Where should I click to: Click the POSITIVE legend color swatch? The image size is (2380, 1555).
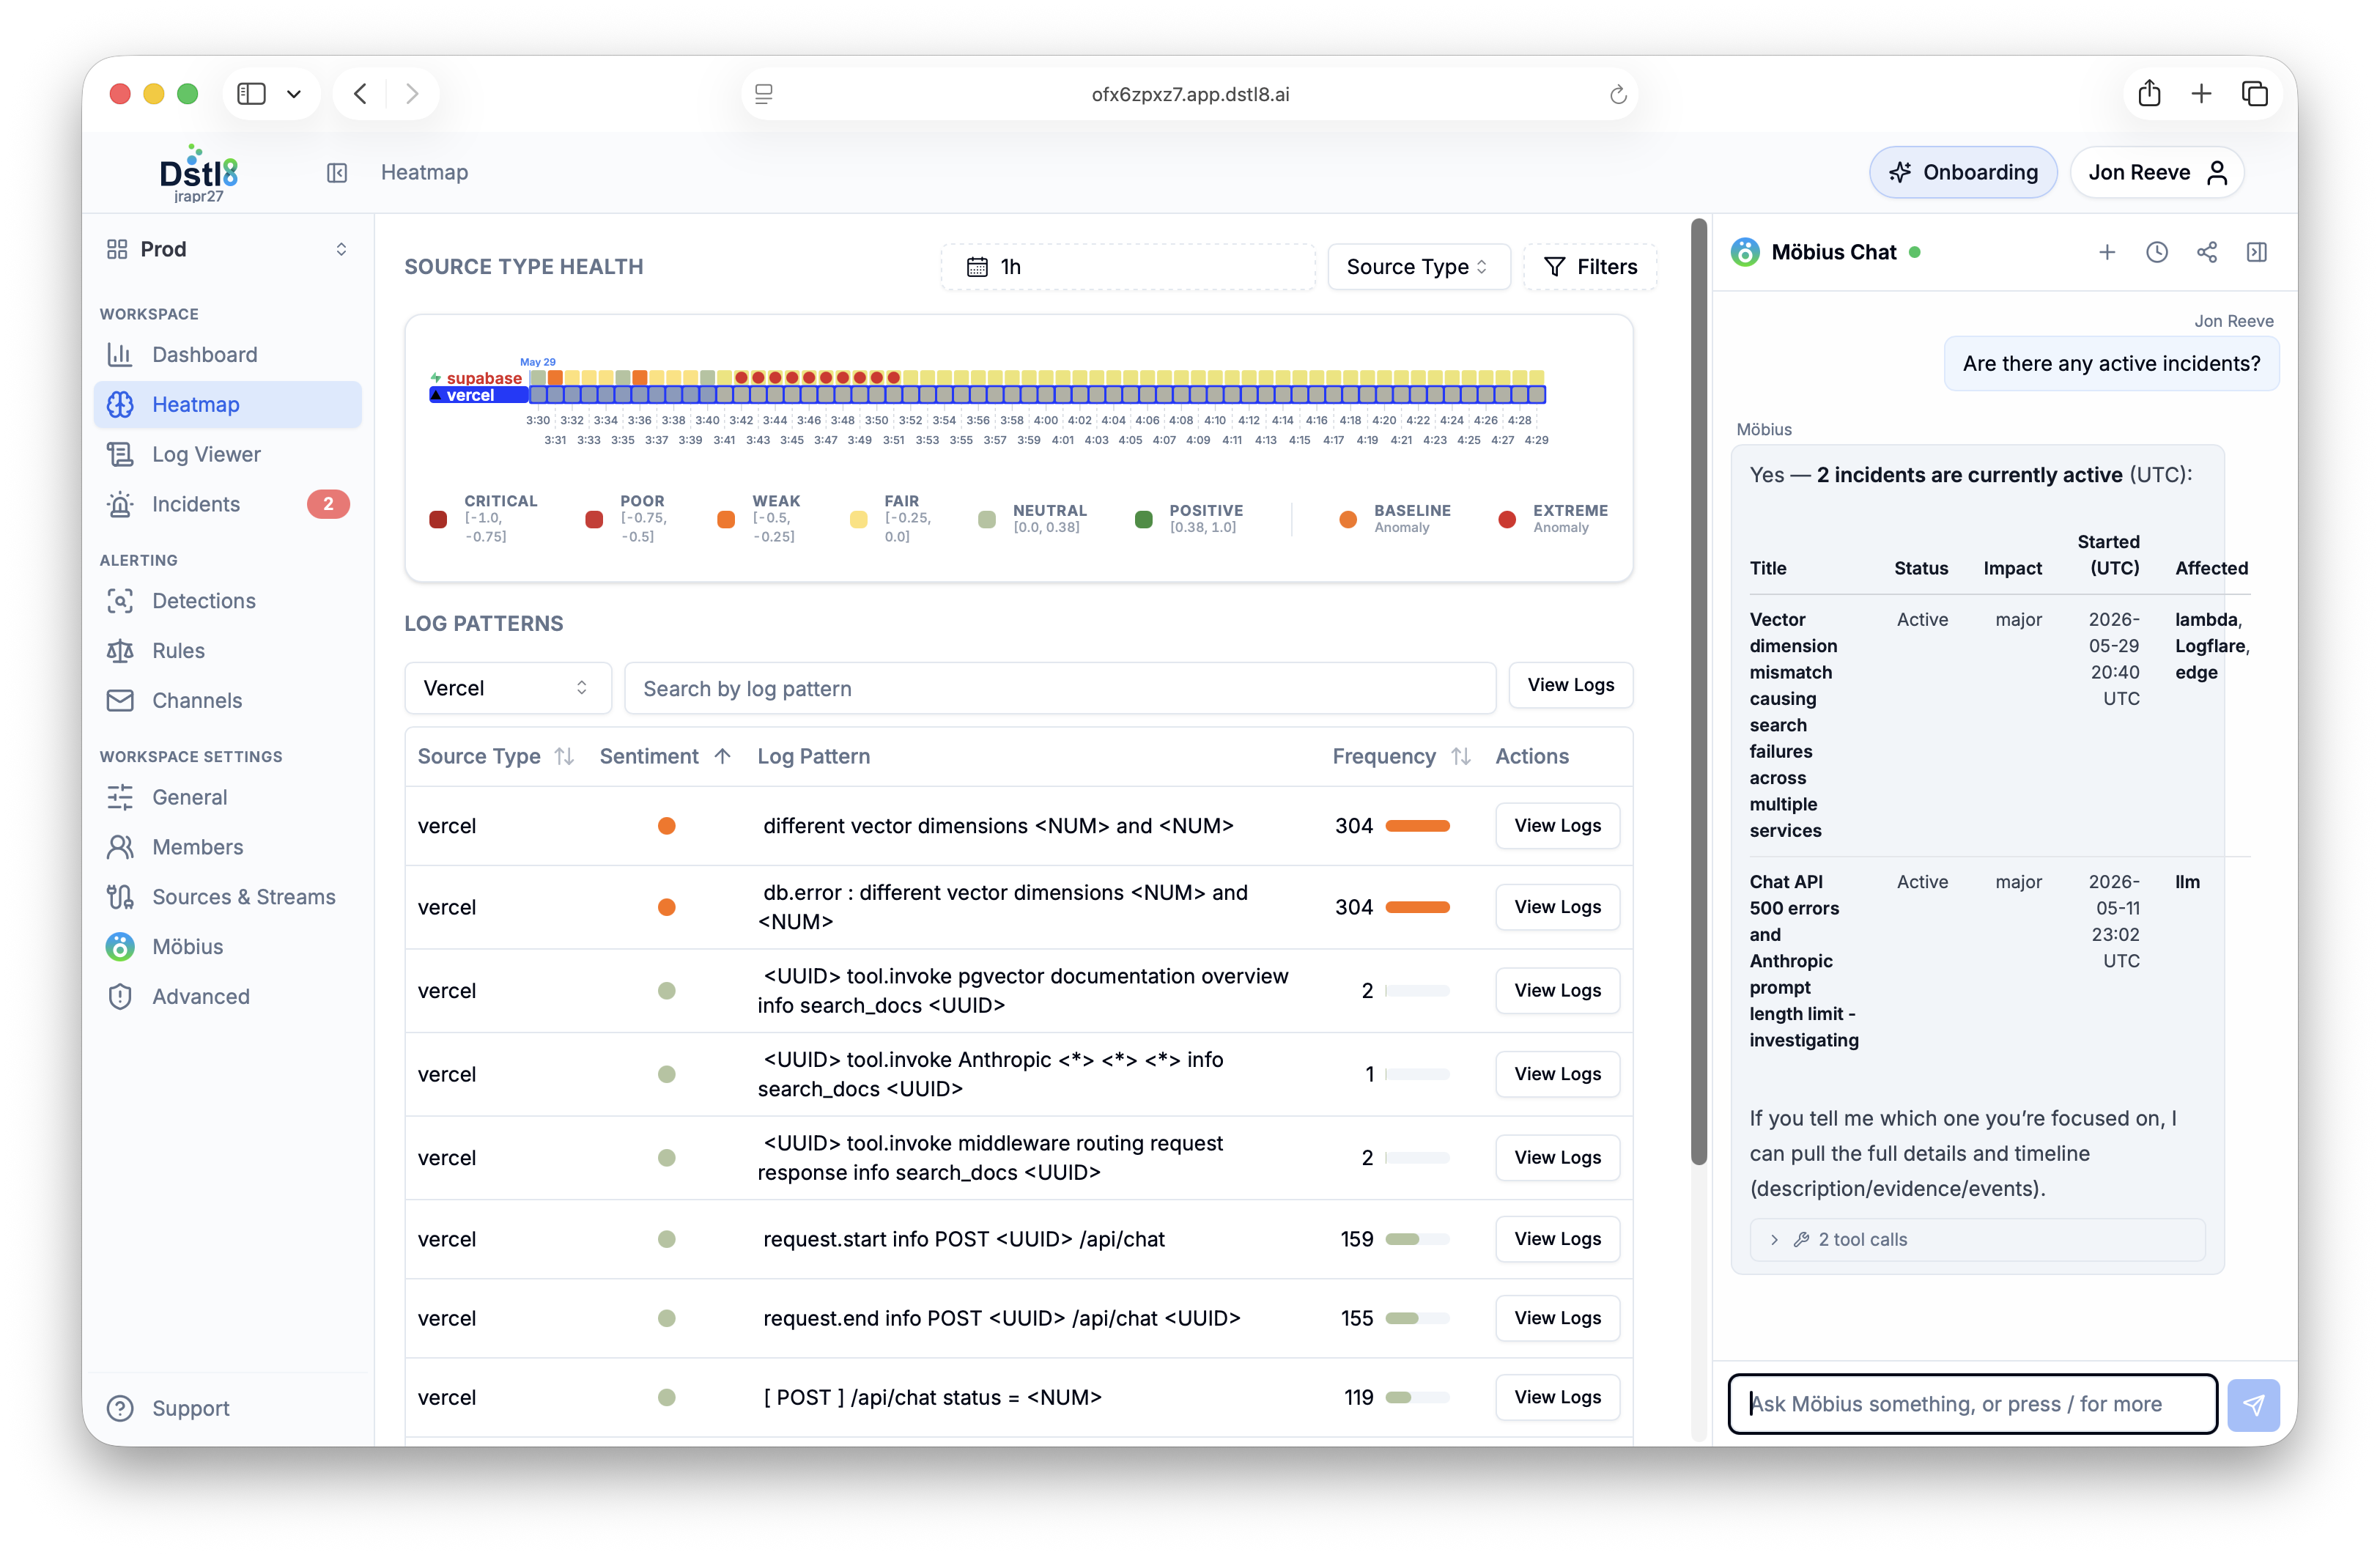1144,520
